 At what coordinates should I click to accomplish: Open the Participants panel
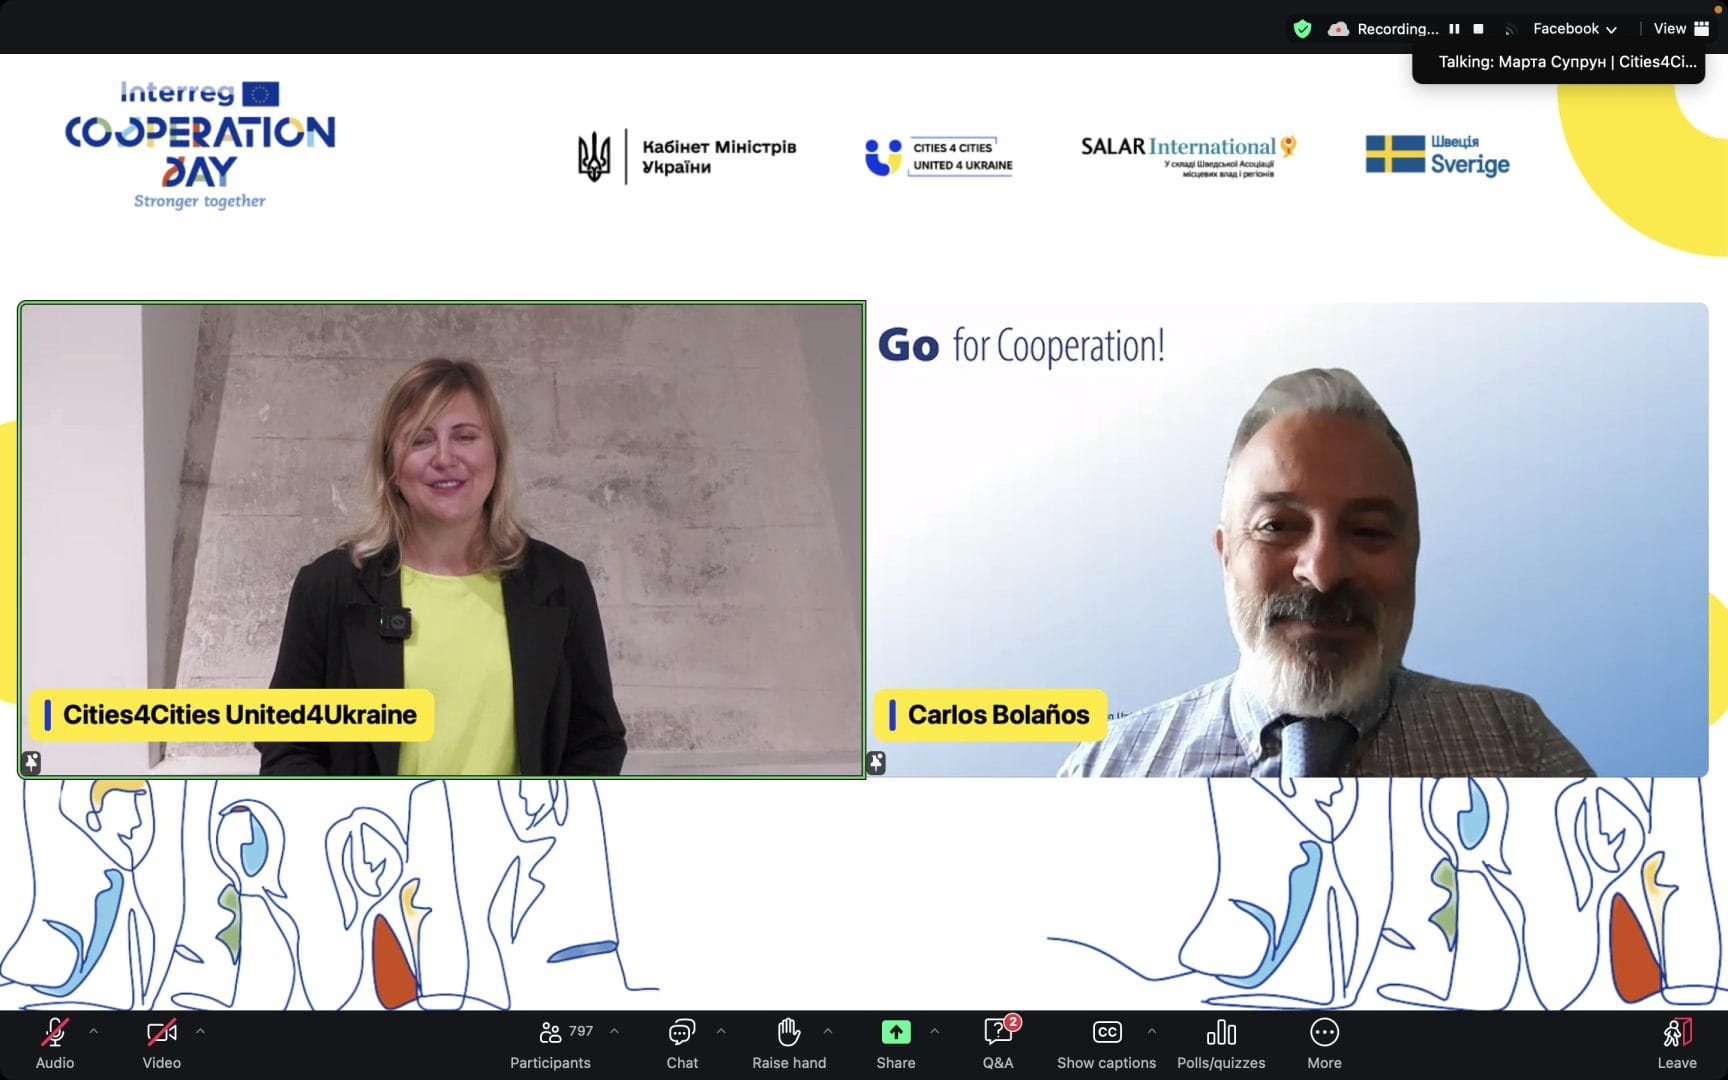(x=550, y=1042)
